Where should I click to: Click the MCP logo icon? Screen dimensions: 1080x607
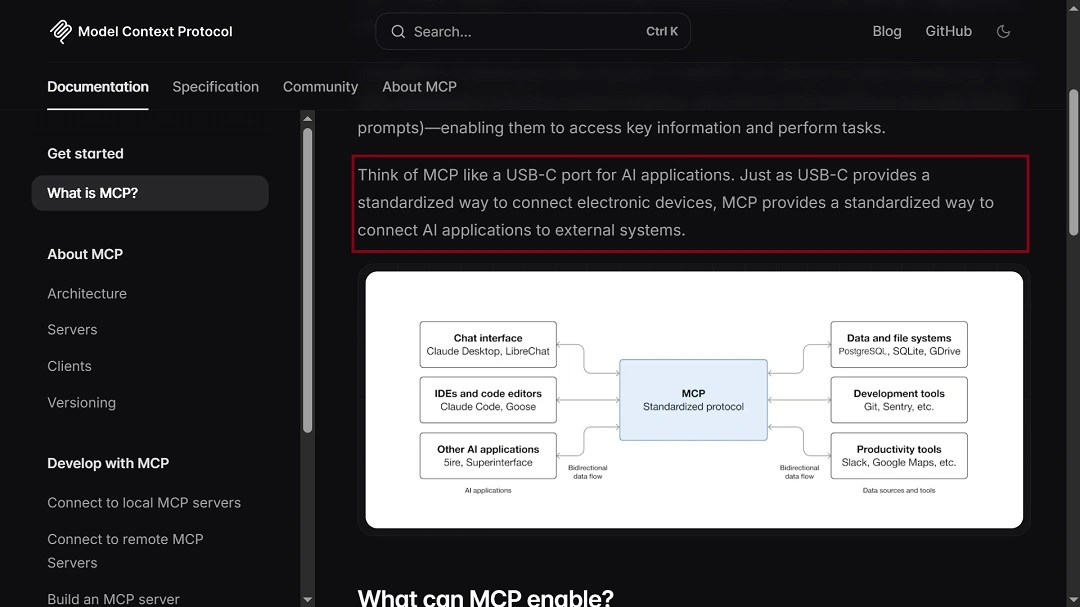pos(60,31)
